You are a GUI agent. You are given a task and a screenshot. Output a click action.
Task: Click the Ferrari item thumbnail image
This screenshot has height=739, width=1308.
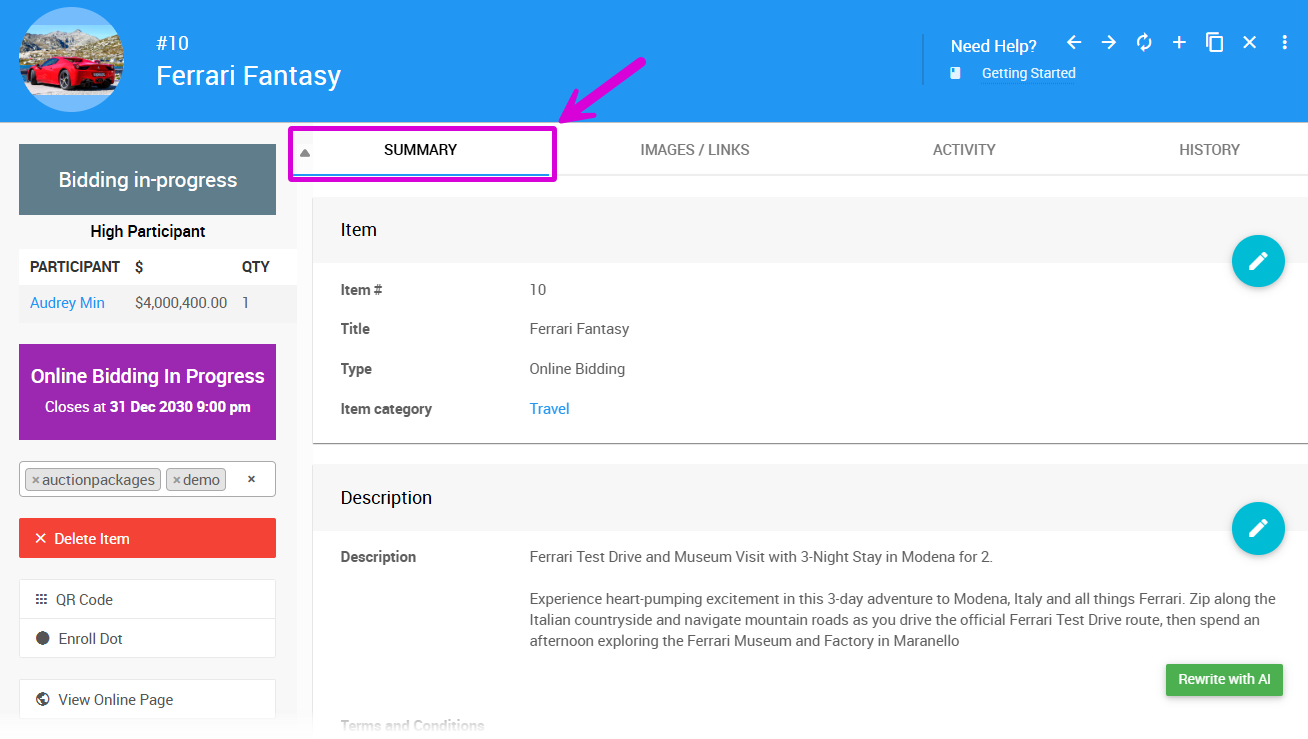72,60
